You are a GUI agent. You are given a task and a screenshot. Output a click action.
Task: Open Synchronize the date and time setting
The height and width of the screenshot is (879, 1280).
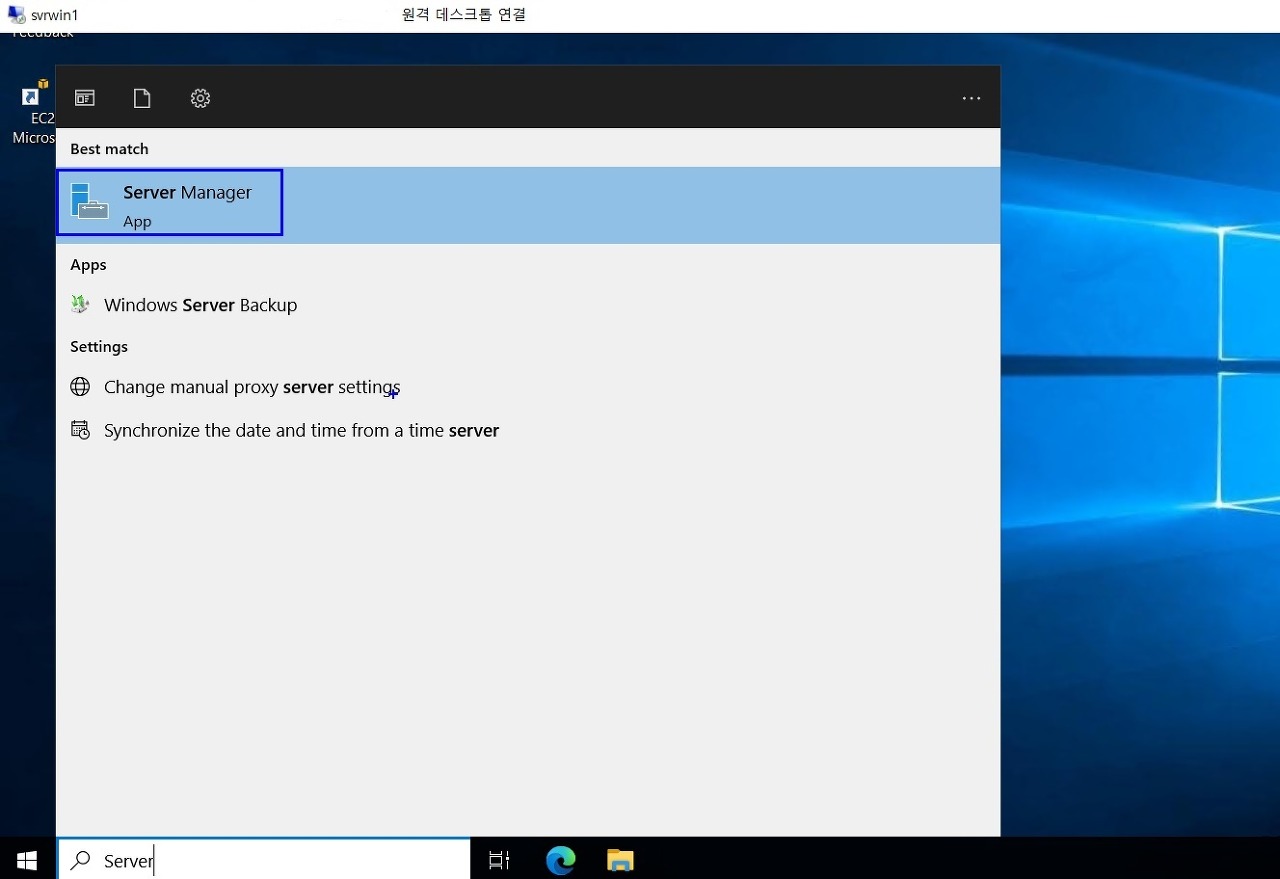[x=528, y=431]
